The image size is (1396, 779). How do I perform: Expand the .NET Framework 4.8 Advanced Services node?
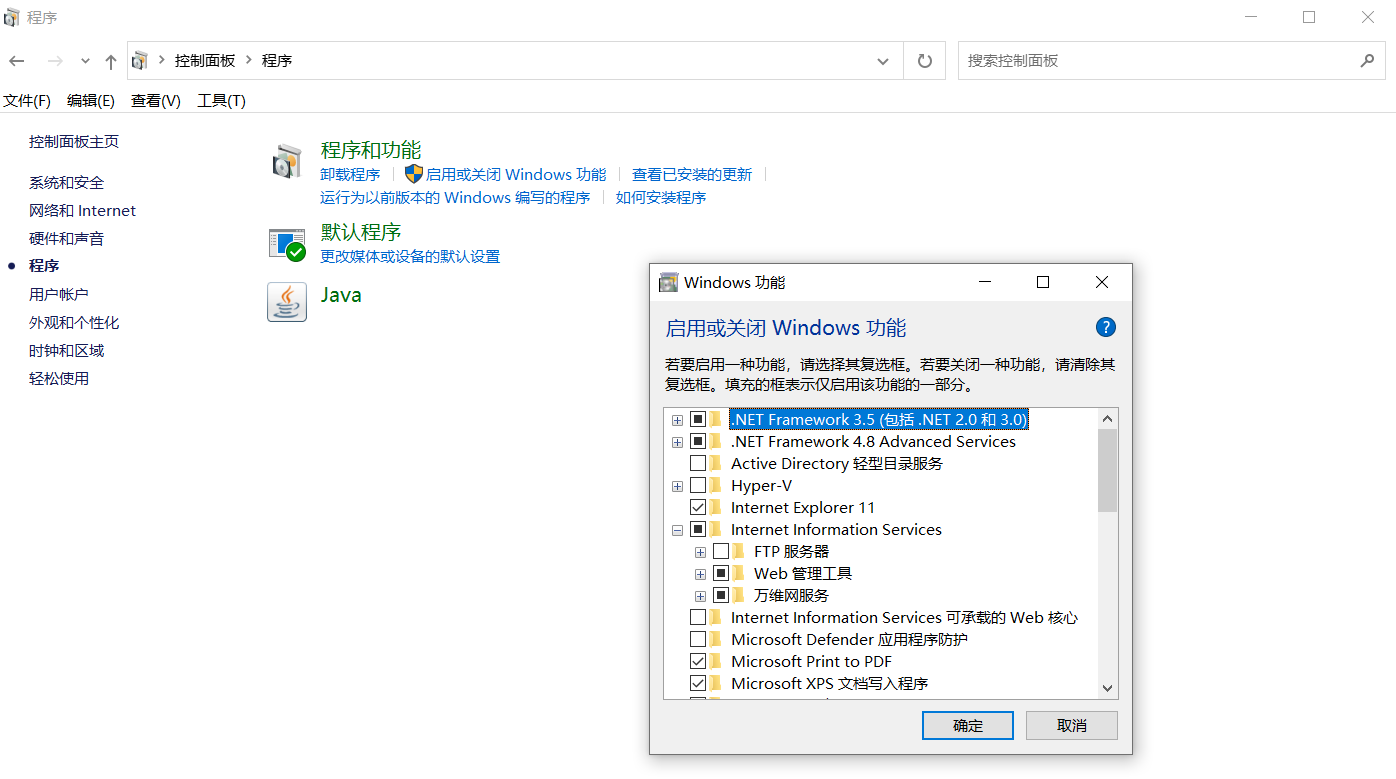coord(678,442)
